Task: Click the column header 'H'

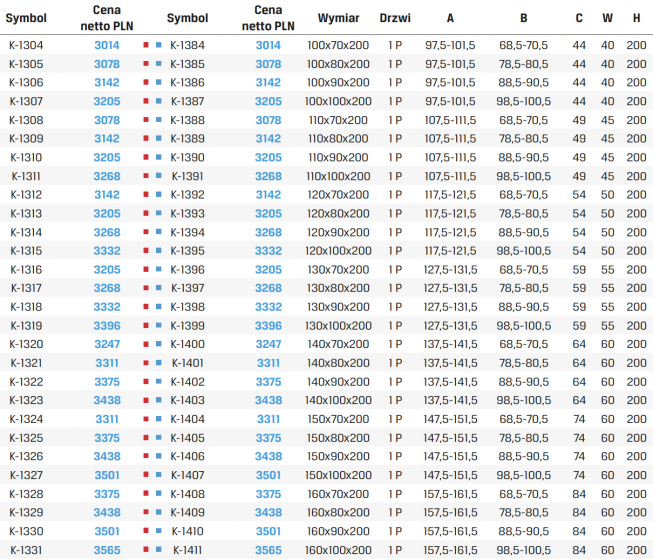Action: [636, 18]
